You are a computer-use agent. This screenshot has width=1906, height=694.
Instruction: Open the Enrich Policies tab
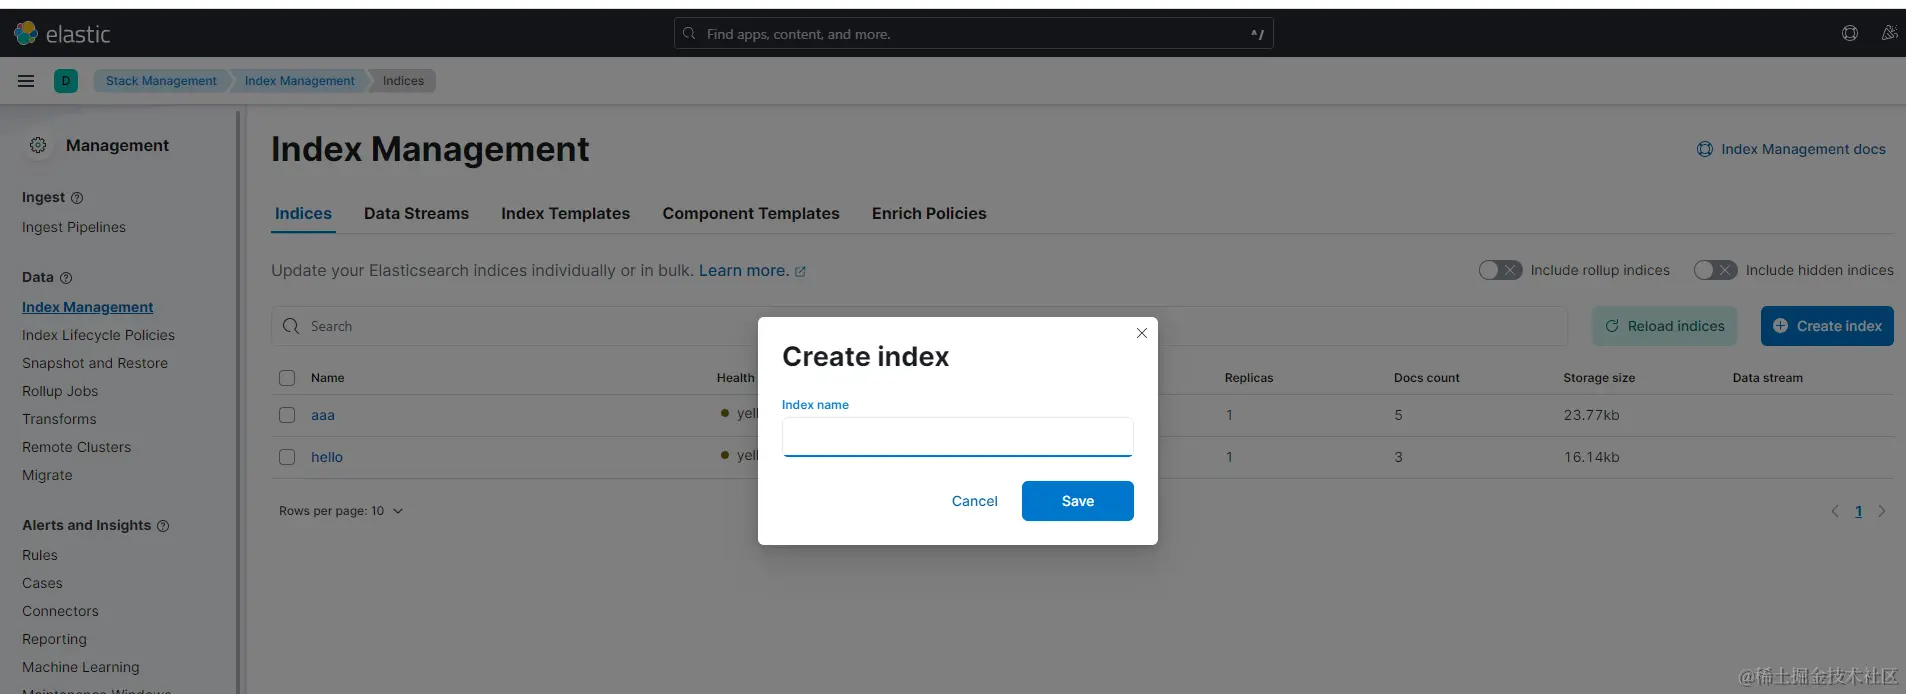(x=929, y=214)
